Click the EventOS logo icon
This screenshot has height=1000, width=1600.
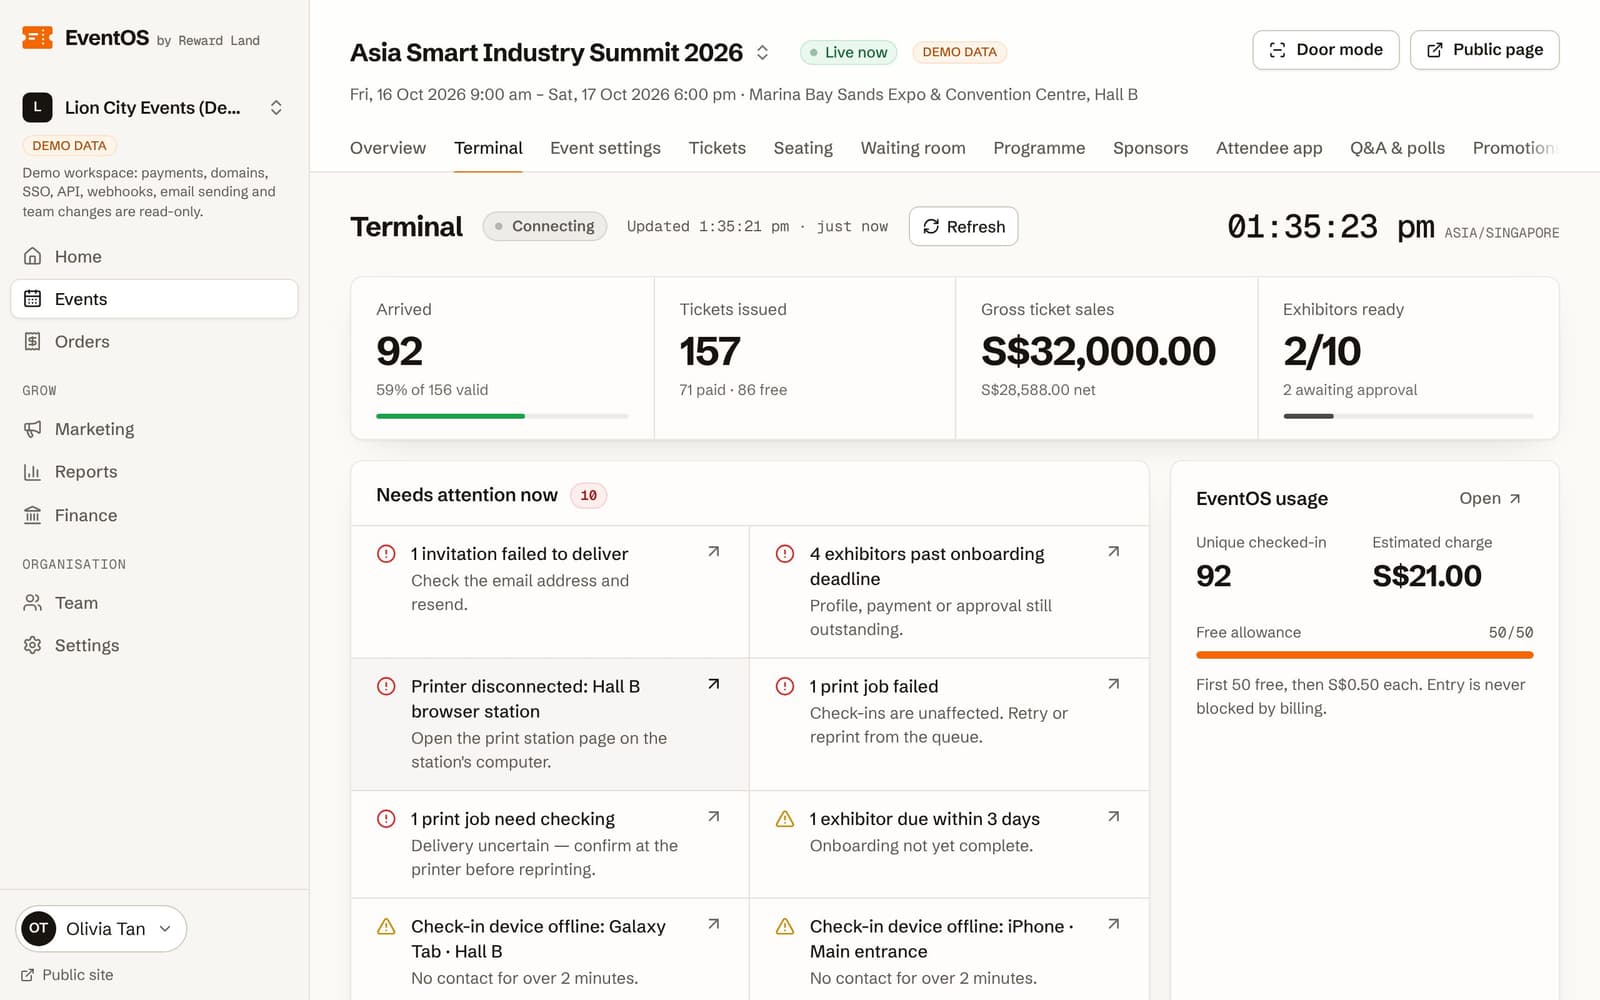37,38
